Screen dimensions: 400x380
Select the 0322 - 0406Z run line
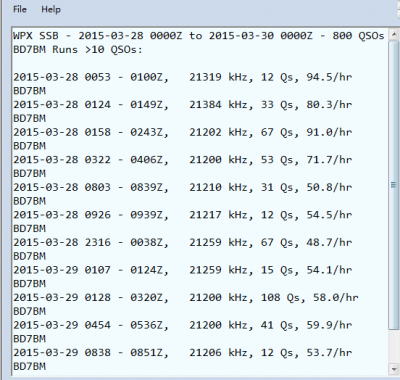click(x=183, y=160)
